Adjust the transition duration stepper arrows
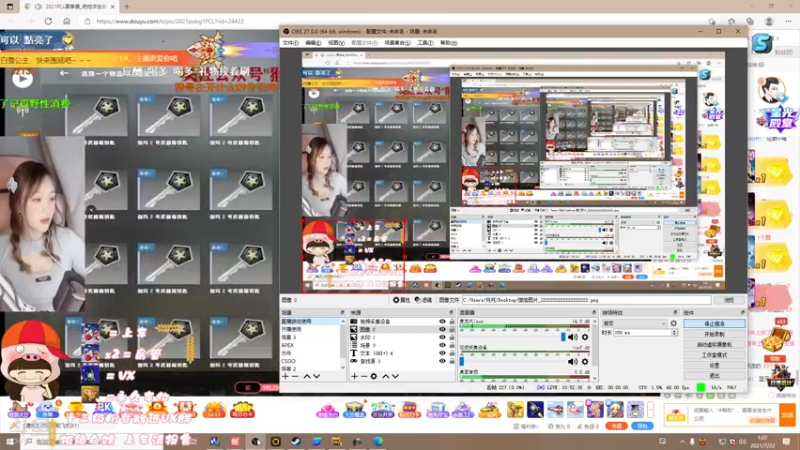This screenshot has width=800, height=450. coord(674,333)
